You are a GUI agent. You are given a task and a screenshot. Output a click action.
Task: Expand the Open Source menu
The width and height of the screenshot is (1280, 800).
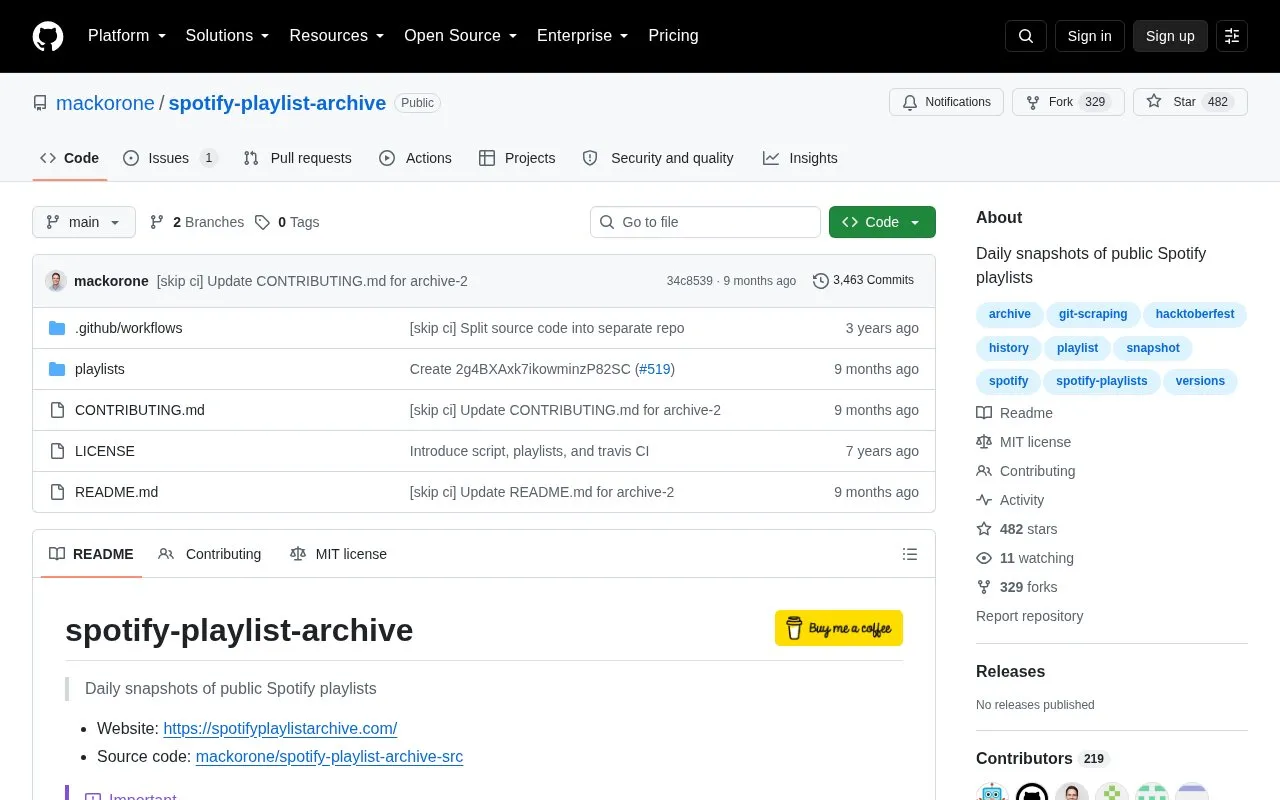[x=461, y=36]
